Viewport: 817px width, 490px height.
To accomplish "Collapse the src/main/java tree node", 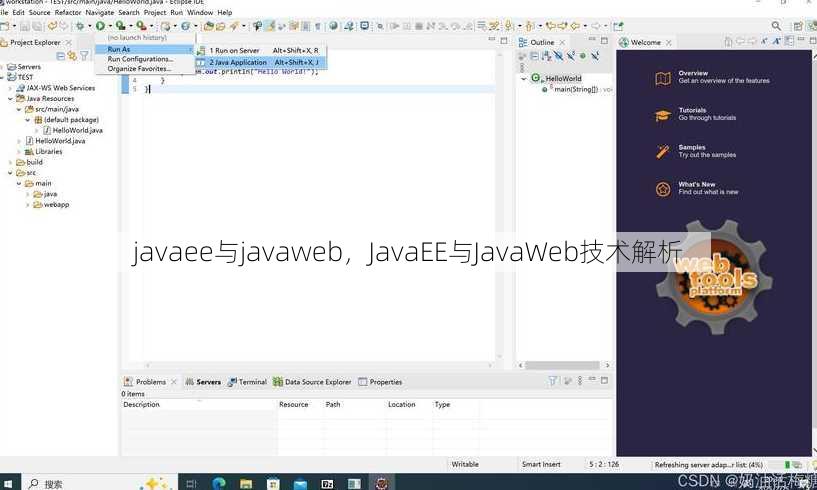I will pos(19,109).
